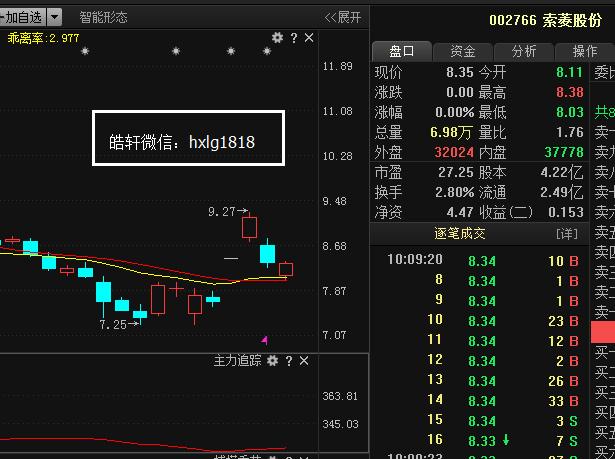Select trade row 13 with 26 B
The image size is (615, 459).
pos(479,380)
